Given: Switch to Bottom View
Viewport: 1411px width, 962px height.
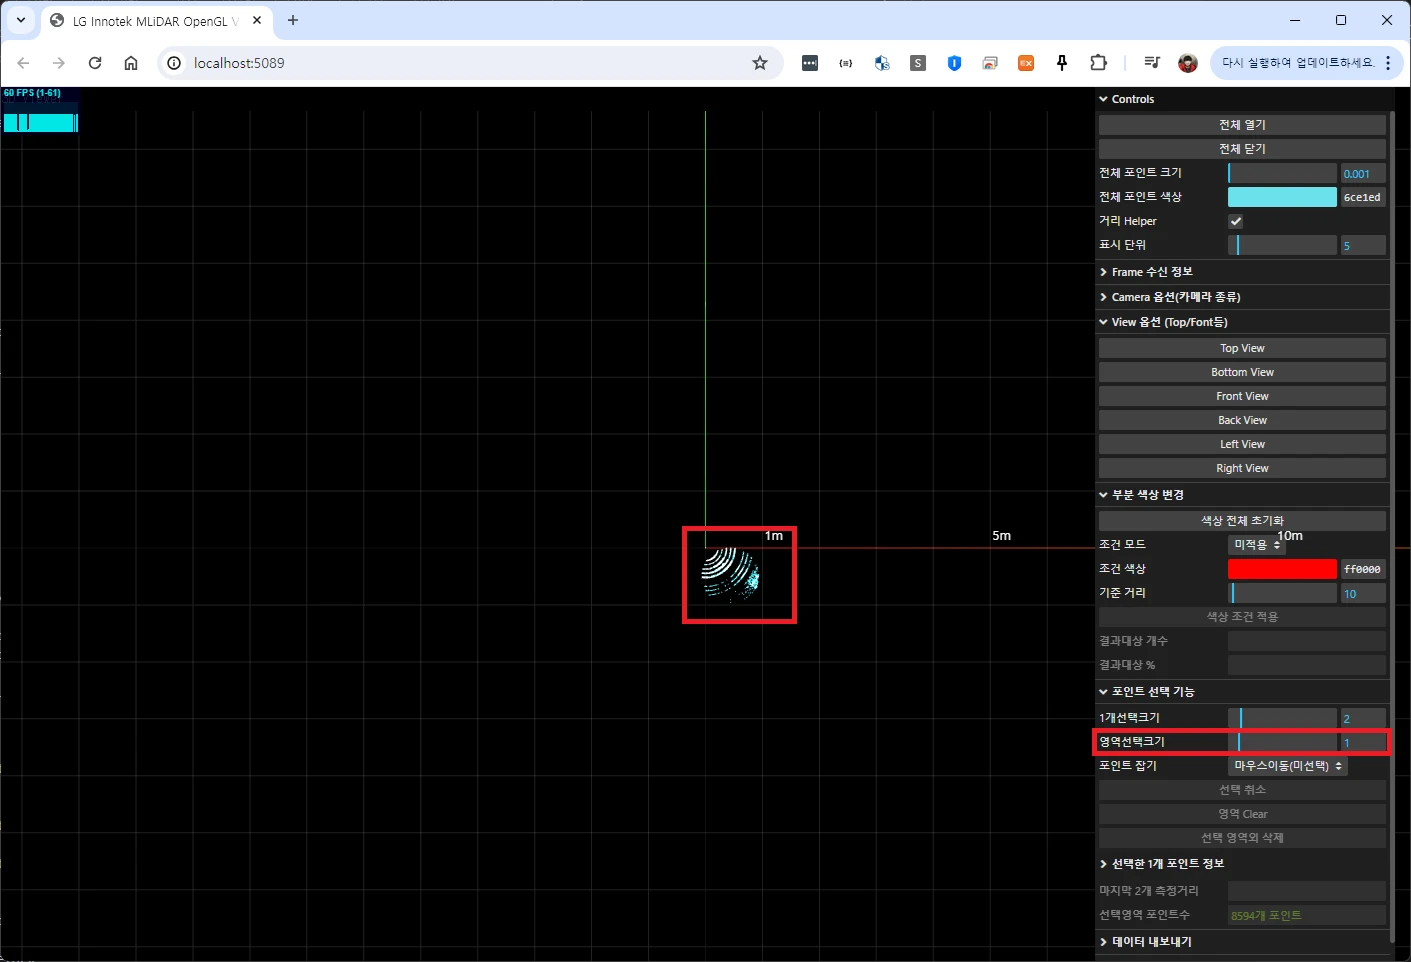Looking at the screenshot, I should point(1242,372).
